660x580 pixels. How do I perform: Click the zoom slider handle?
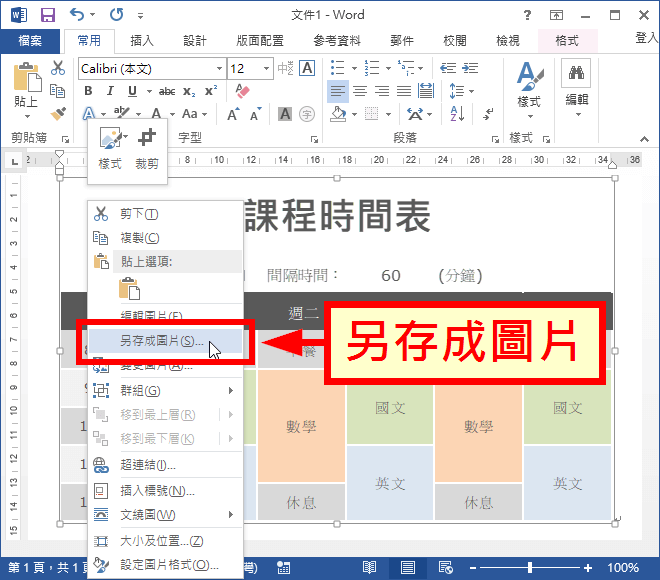click(530, 568)
